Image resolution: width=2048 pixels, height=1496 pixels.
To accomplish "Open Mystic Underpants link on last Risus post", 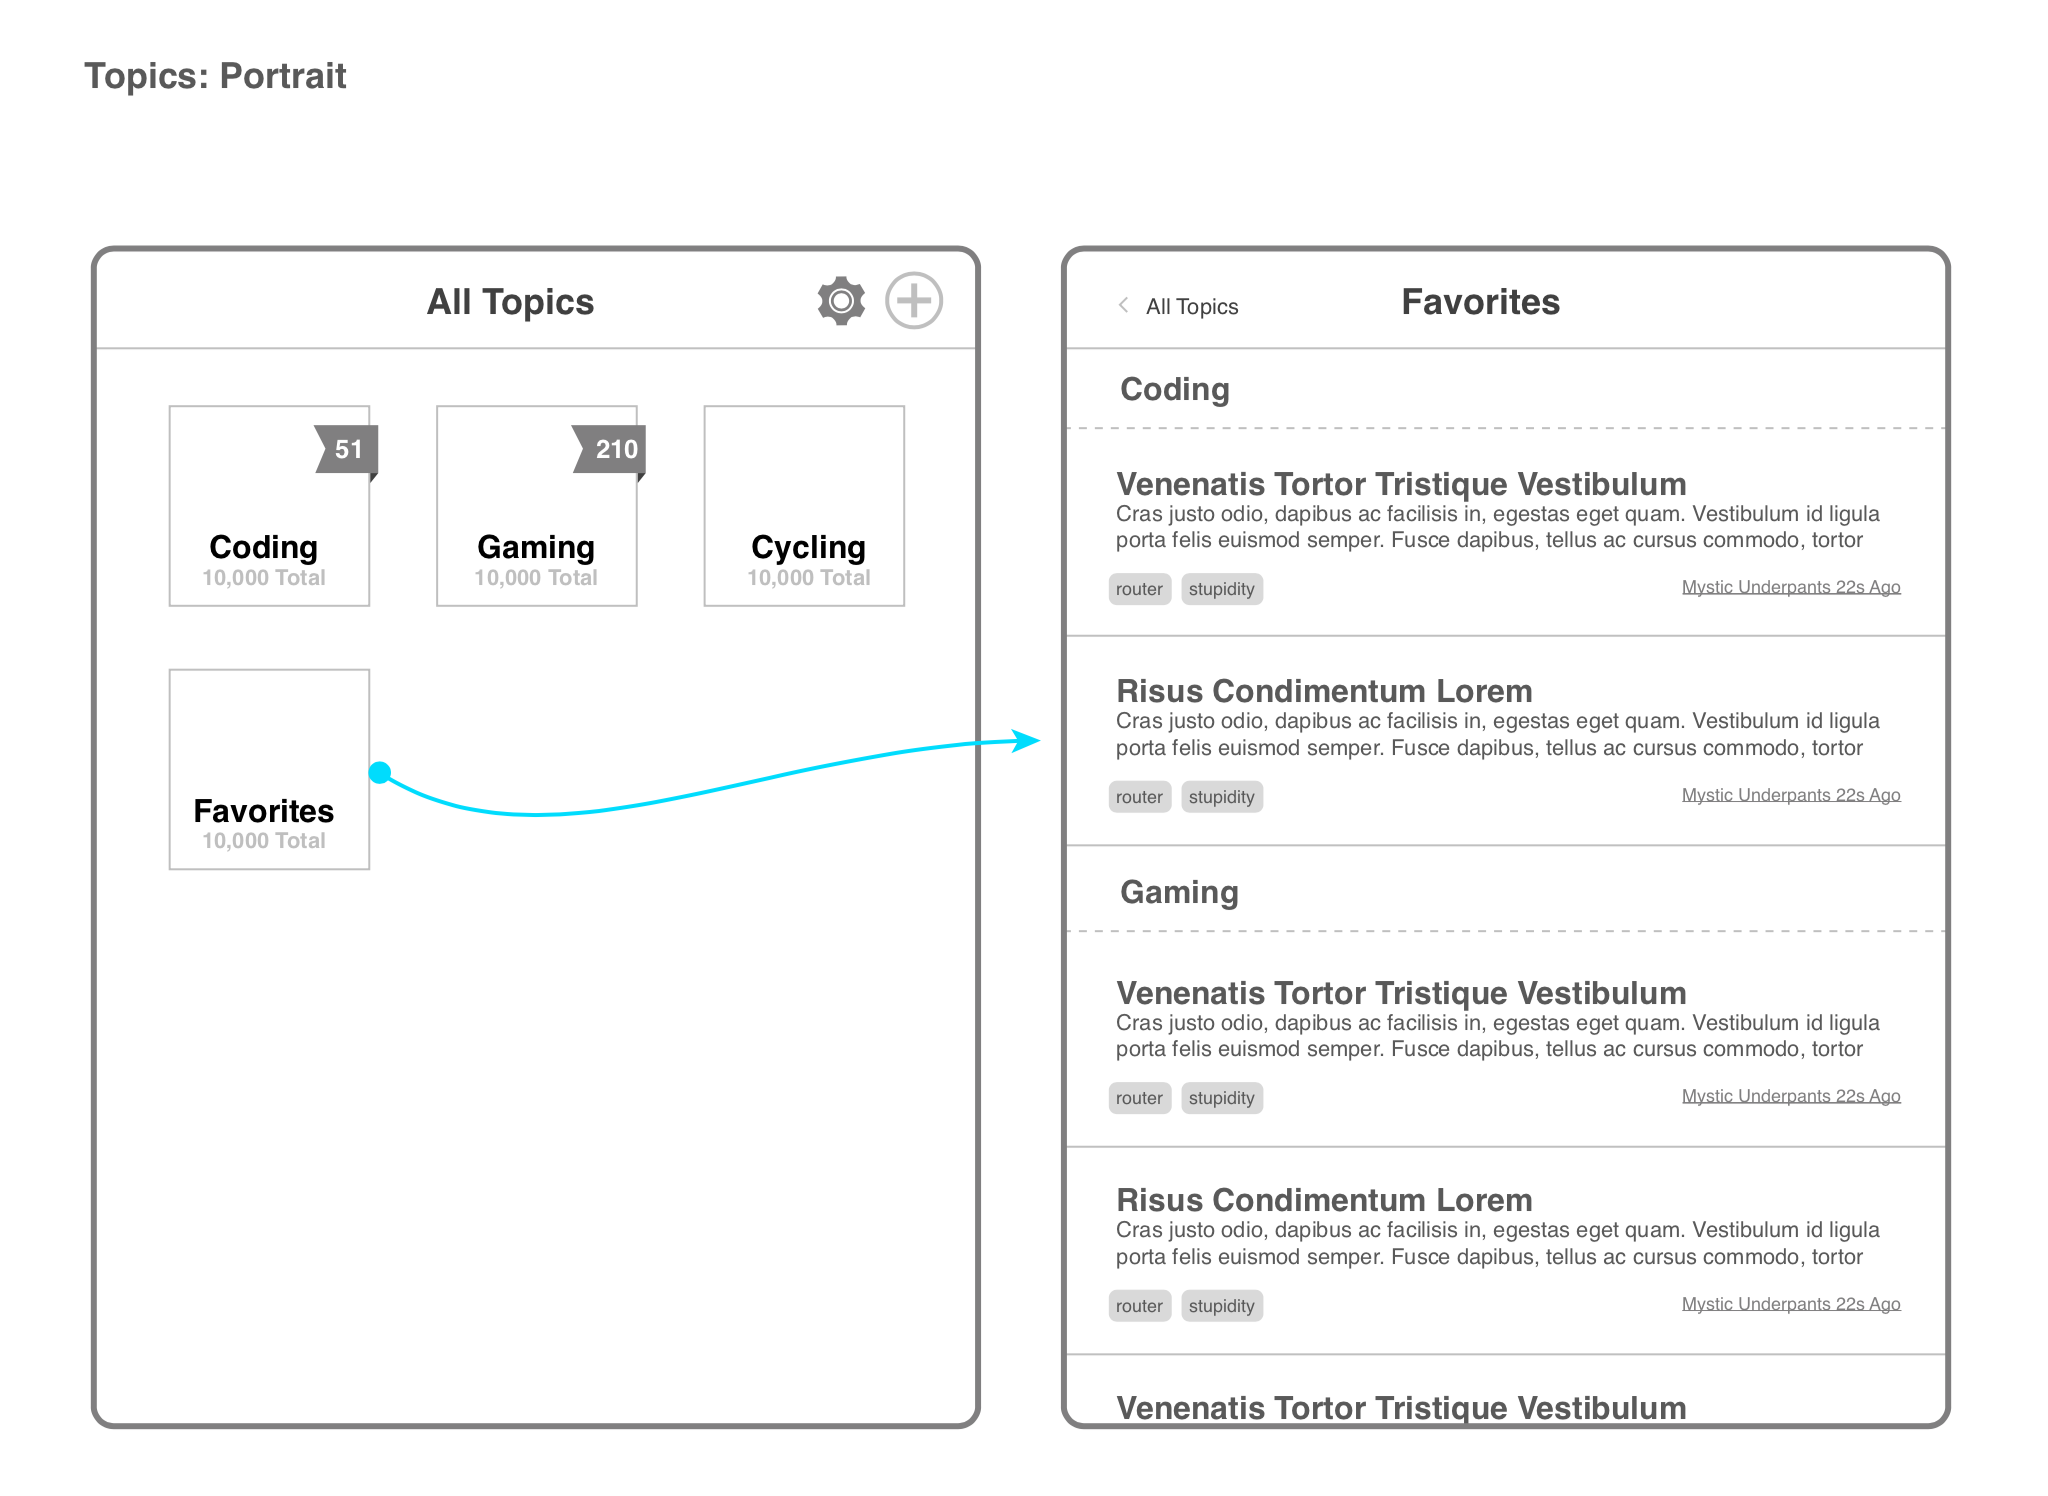I will 1791,1304.
